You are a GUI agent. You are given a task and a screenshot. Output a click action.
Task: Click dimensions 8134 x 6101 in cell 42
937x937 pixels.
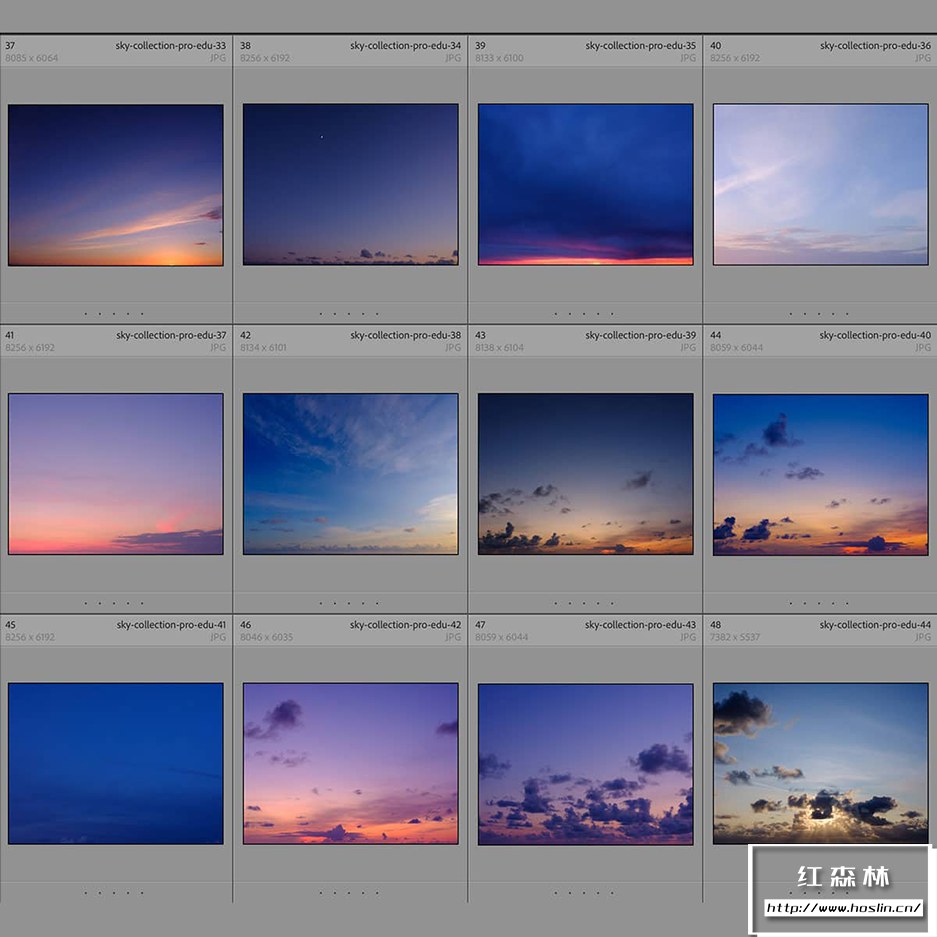click(x=264, y=347)
